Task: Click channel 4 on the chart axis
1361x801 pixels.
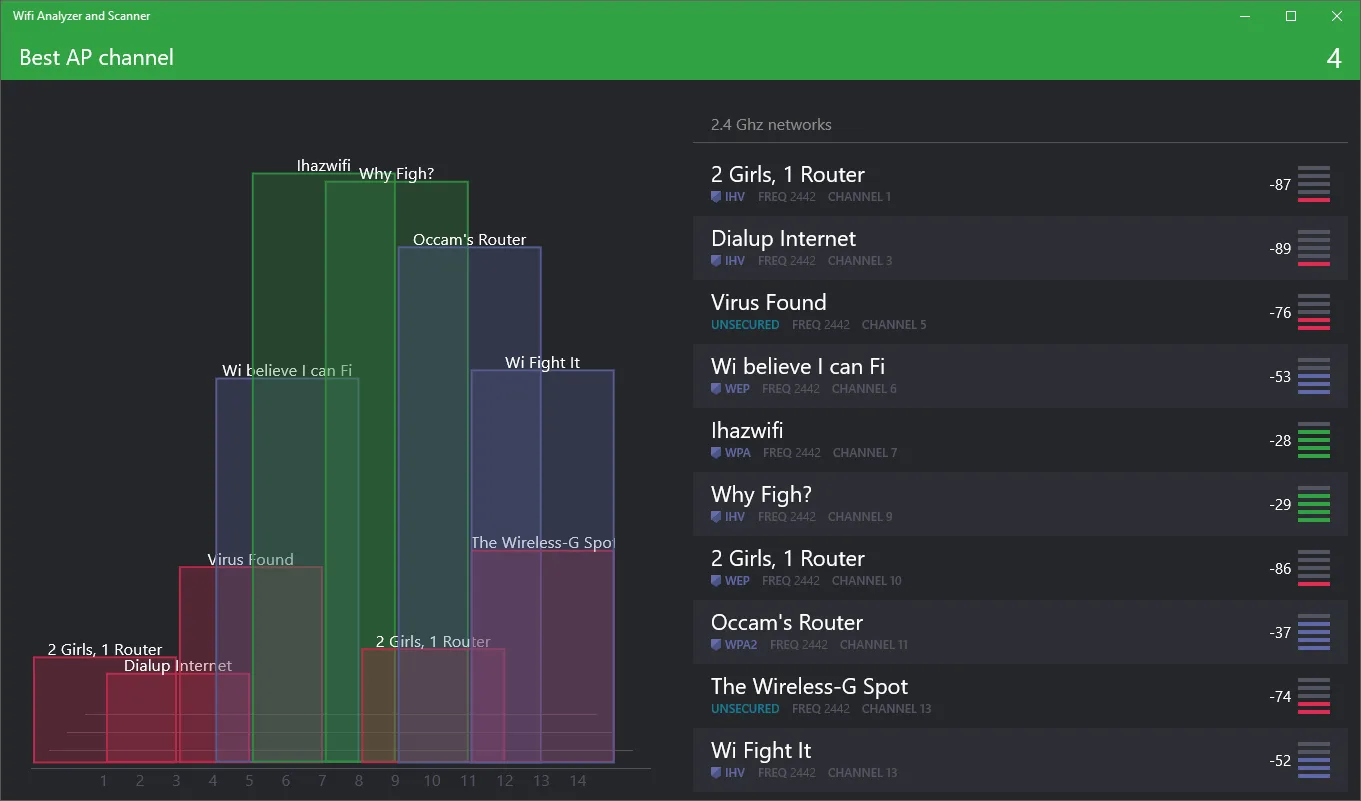Action: pyautogui.click(x=213, y=781)
